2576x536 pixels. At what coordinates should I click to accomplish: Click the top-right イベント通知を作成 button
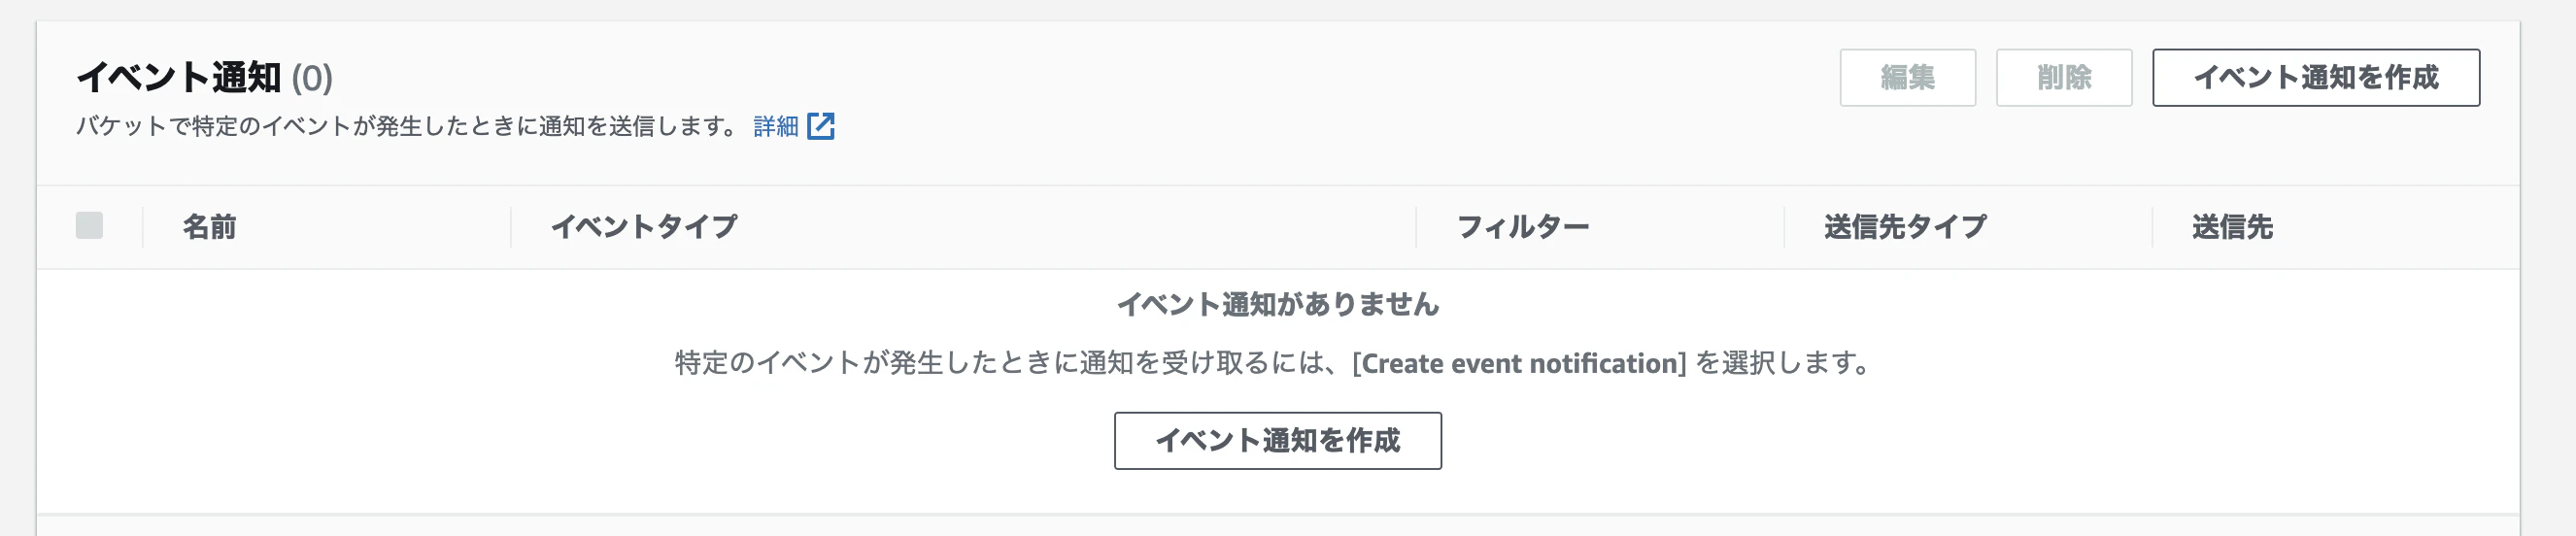(2315, 77)
